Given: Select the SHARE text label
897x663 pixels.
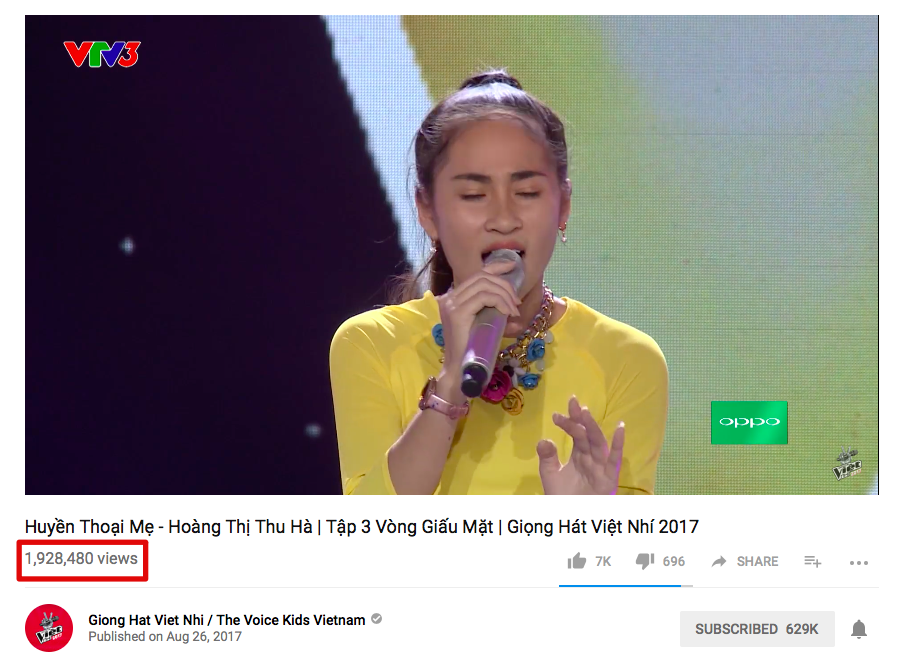Looking at the screenshot, I should point(757,562).
